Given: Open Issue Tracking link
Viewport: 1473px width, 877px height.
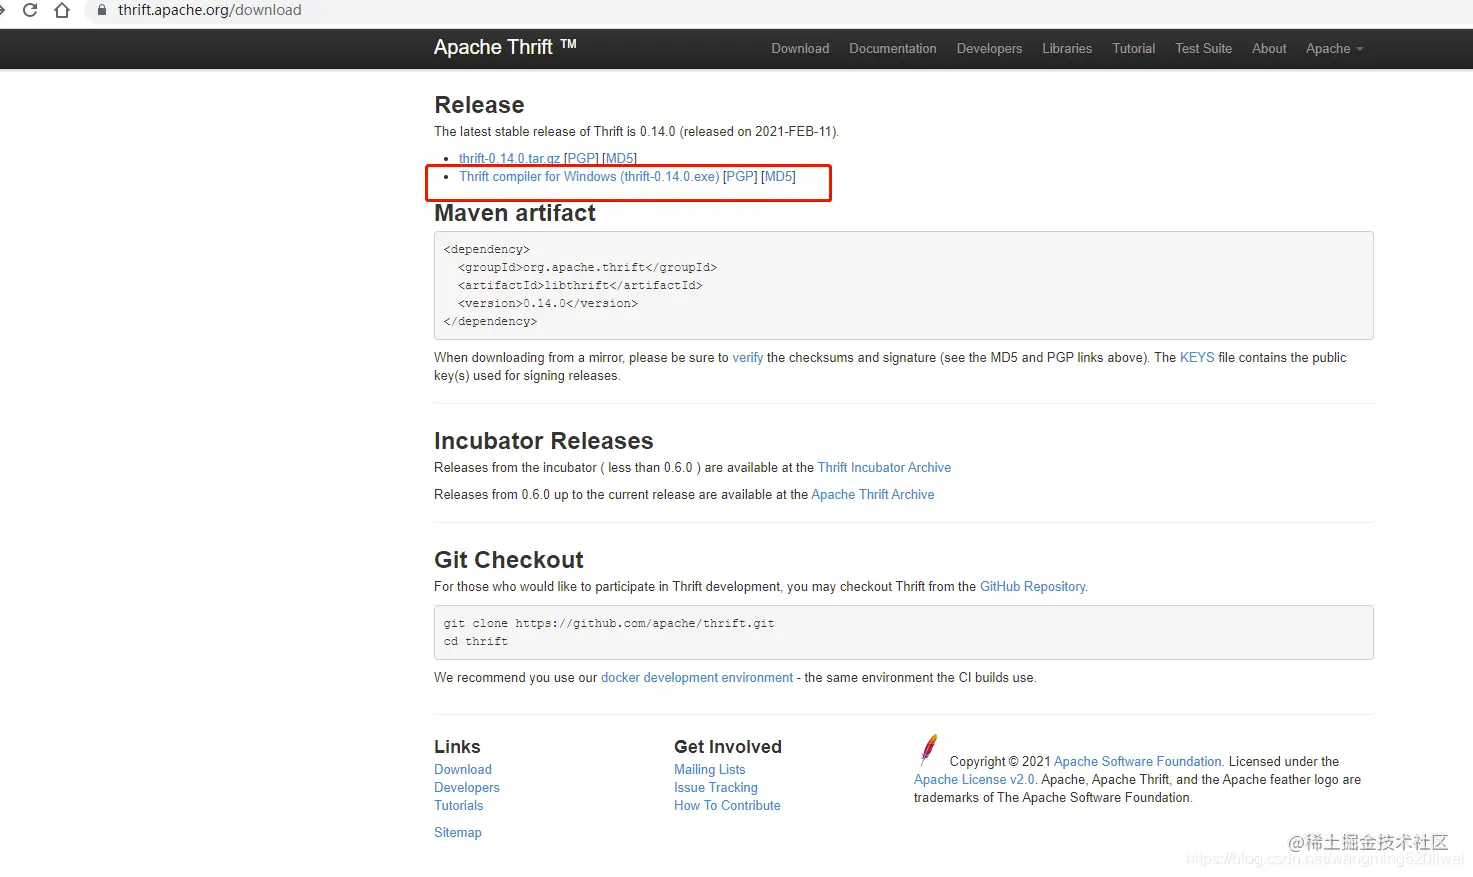Looking at the screenshot, I should click(x=716, y=787).
